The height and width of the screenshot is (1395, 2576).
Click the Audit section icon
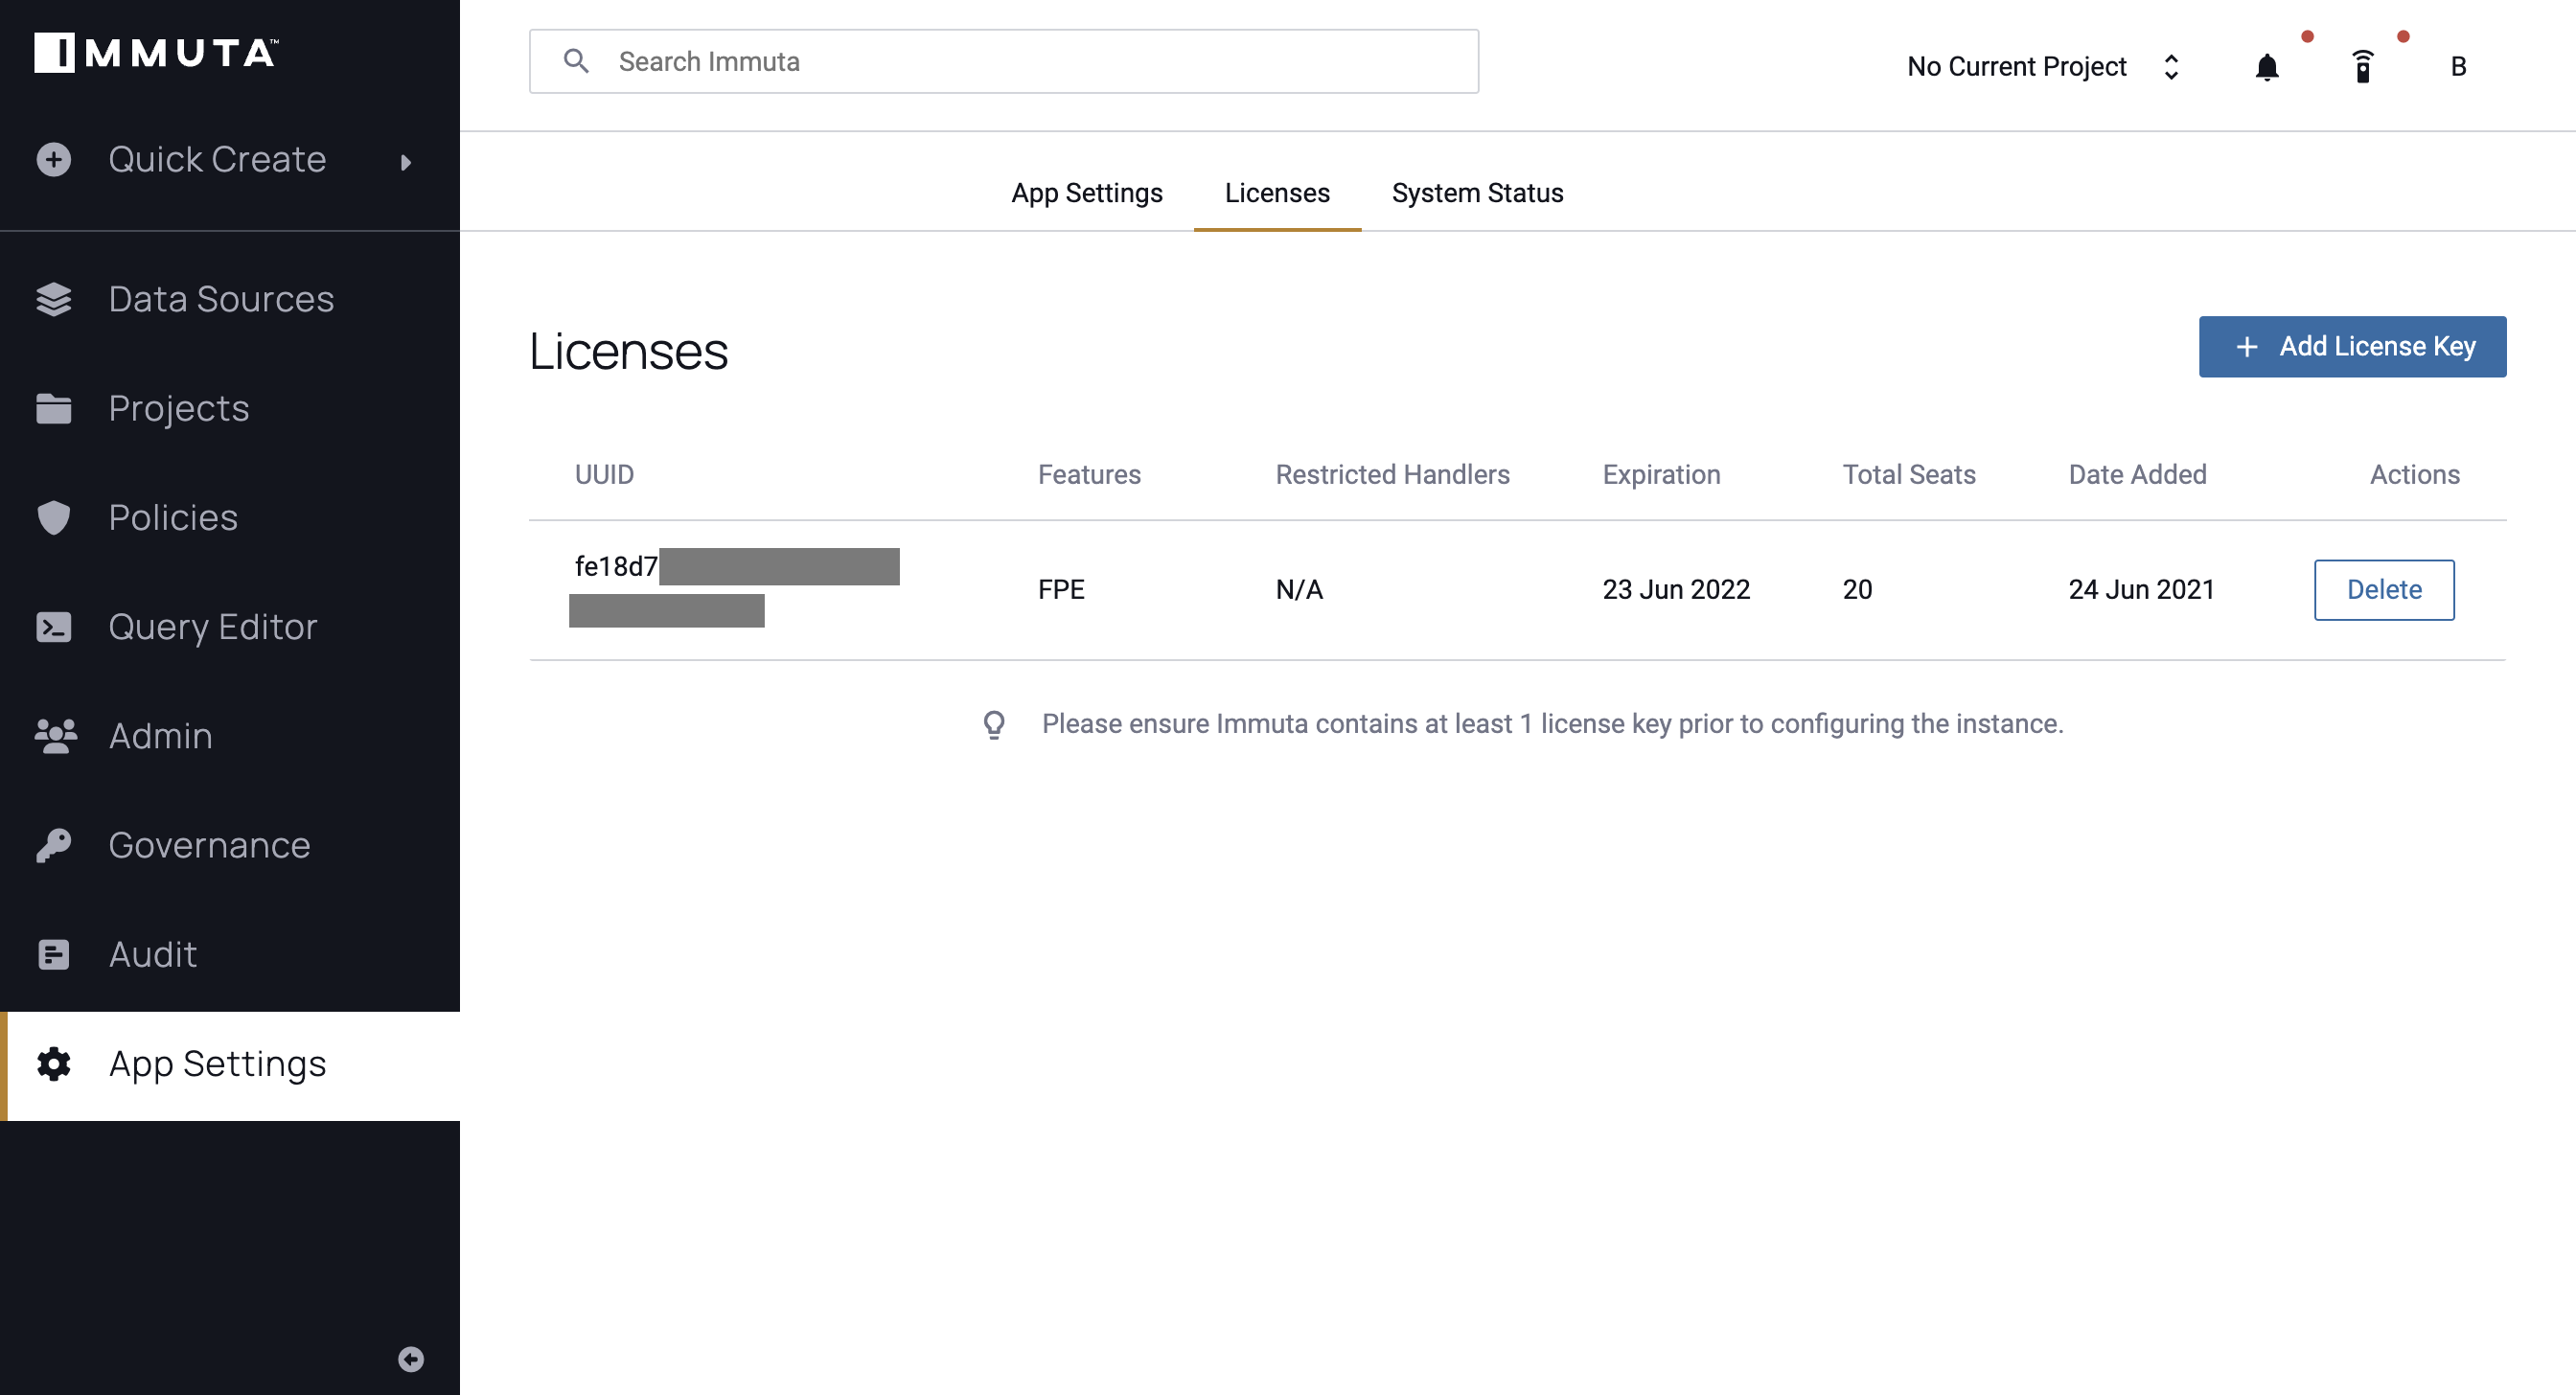tap(54, 951)
